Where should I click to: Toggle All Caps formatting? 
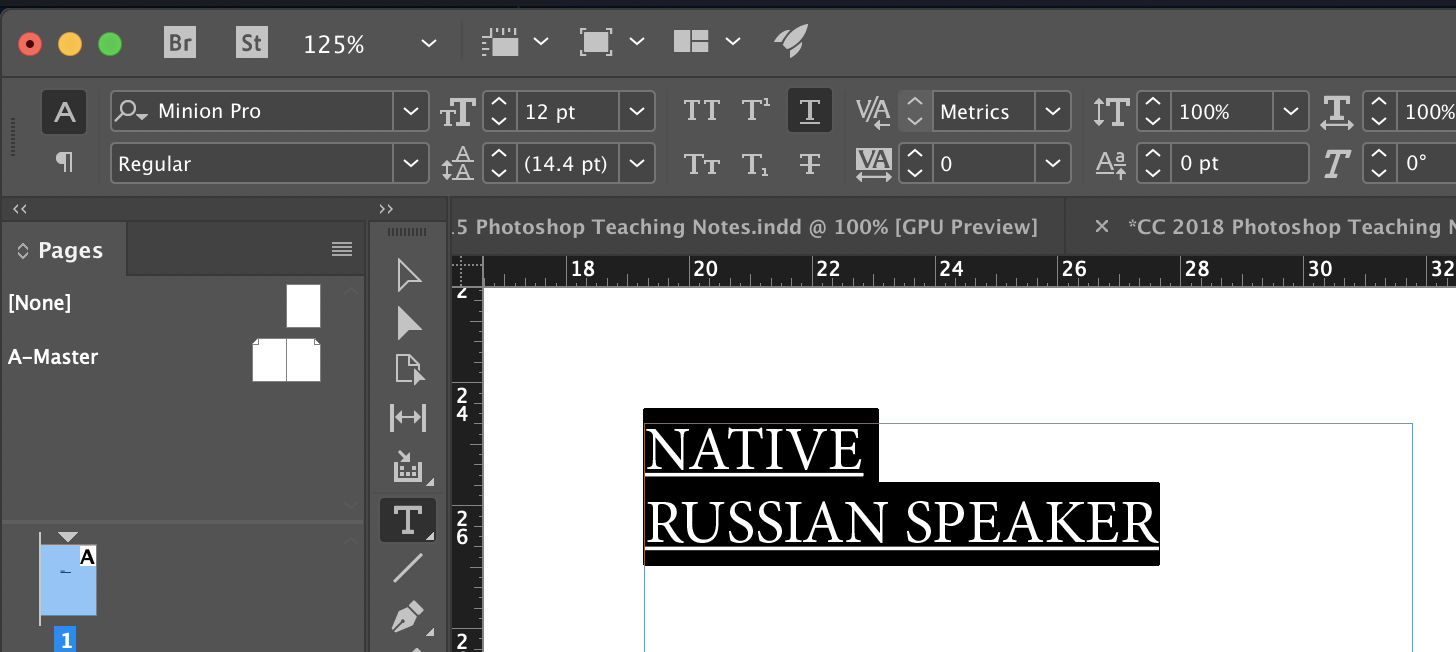pos(701,111)
